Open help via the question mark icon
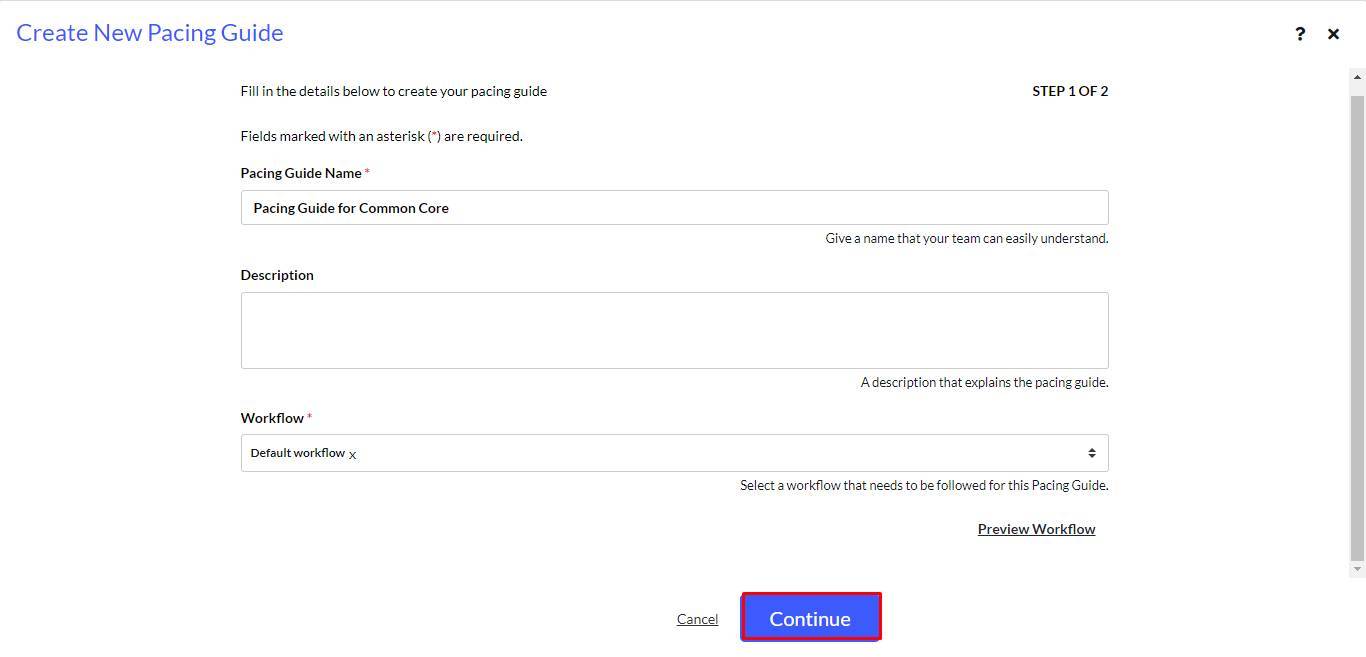The height and width of the screenshot is (657, 1366). (1300, 34)
